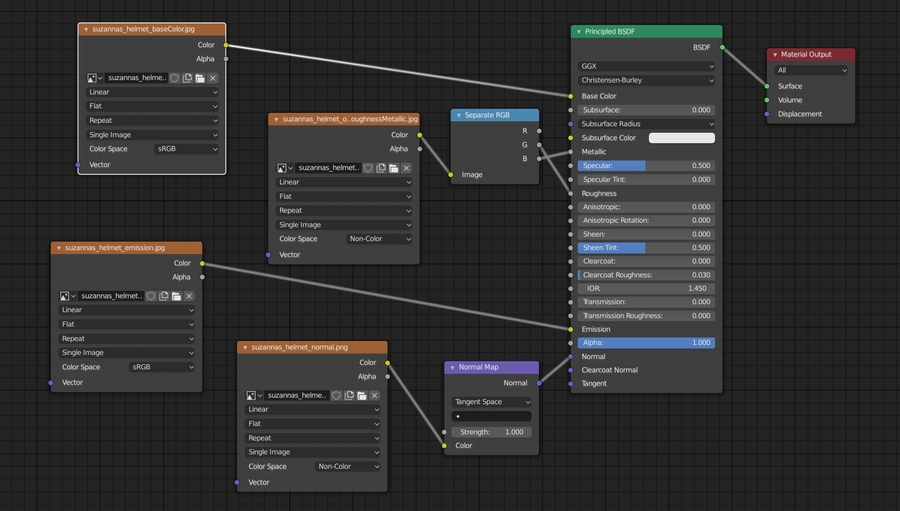
Task: Toggle fake user shield on emission node
Action: point(151,296)
